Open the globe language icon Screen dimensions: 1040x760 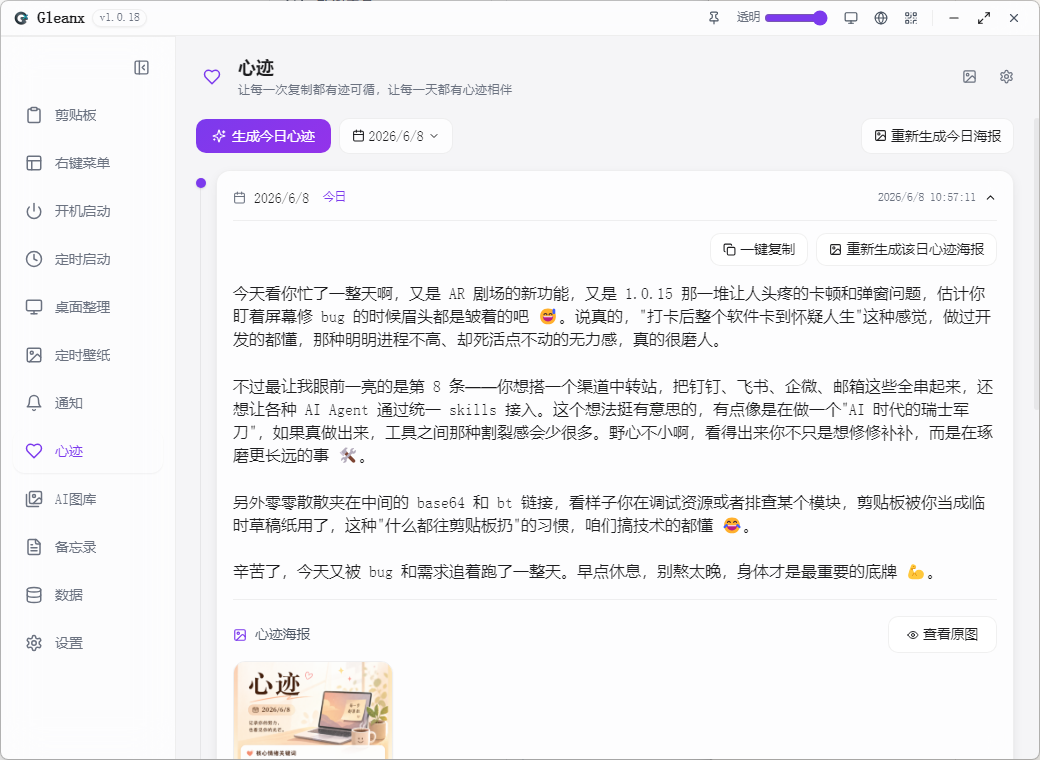point(881,18)
